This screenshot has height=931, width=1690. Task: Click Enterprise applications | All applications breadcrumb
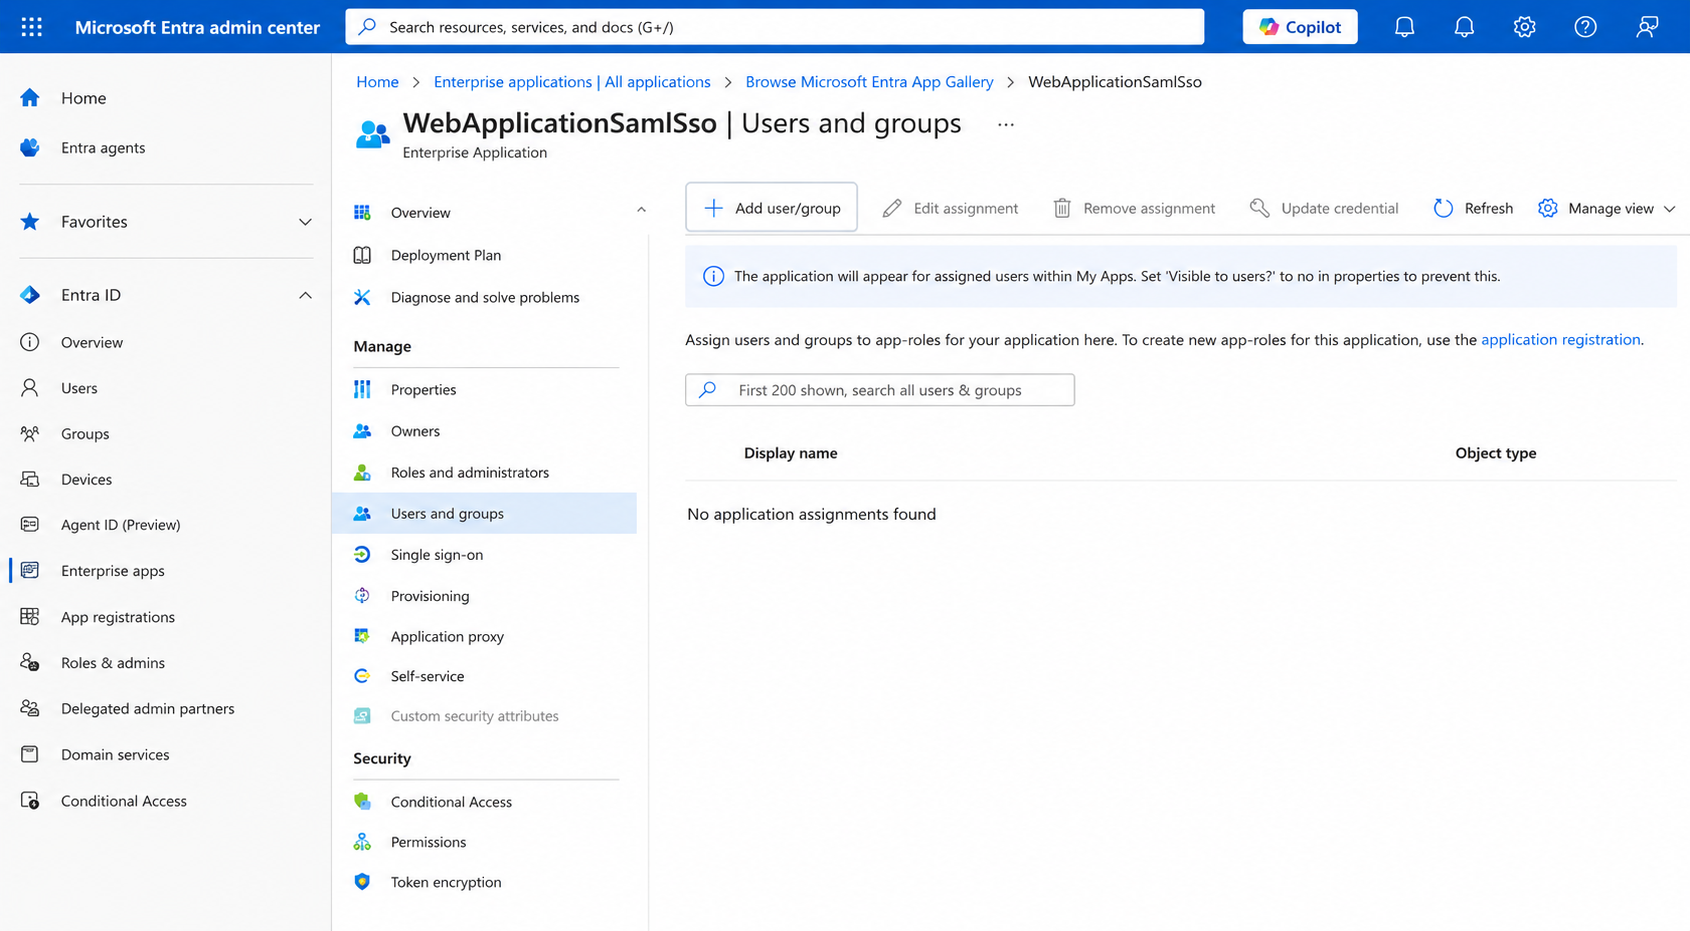tap(572, 82)
